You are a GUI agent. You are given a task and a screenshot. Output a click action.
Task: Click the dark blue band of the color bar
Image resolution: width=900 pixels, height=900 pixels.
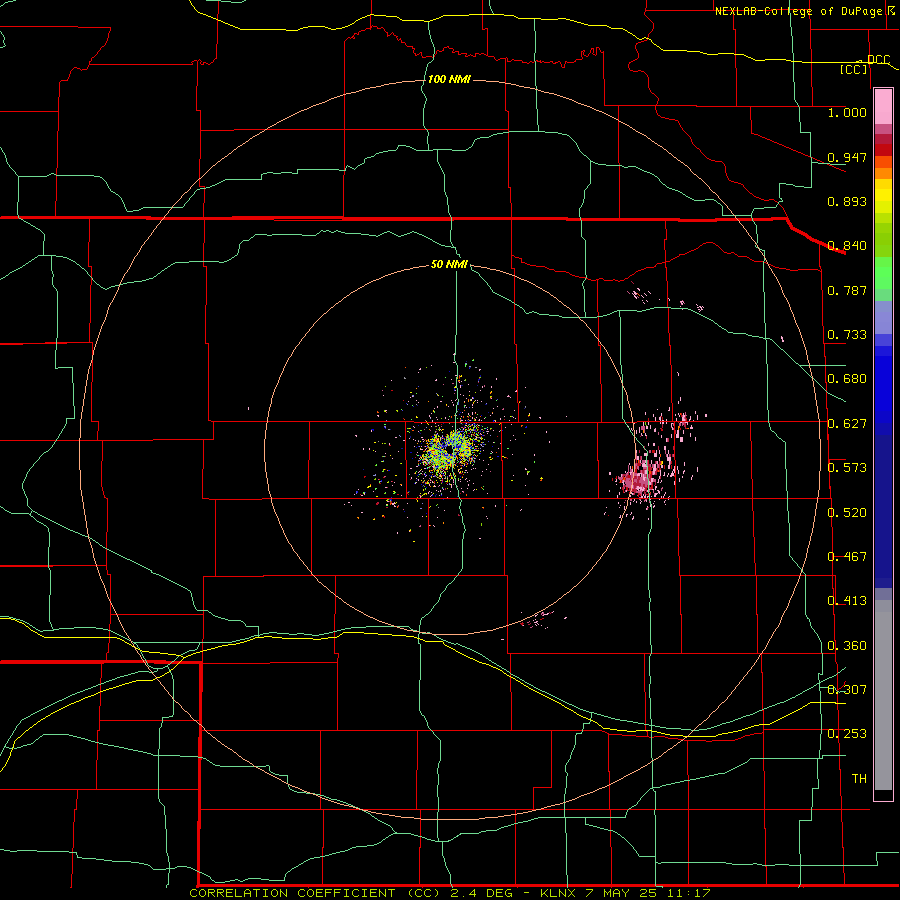[x=883, y=511]
